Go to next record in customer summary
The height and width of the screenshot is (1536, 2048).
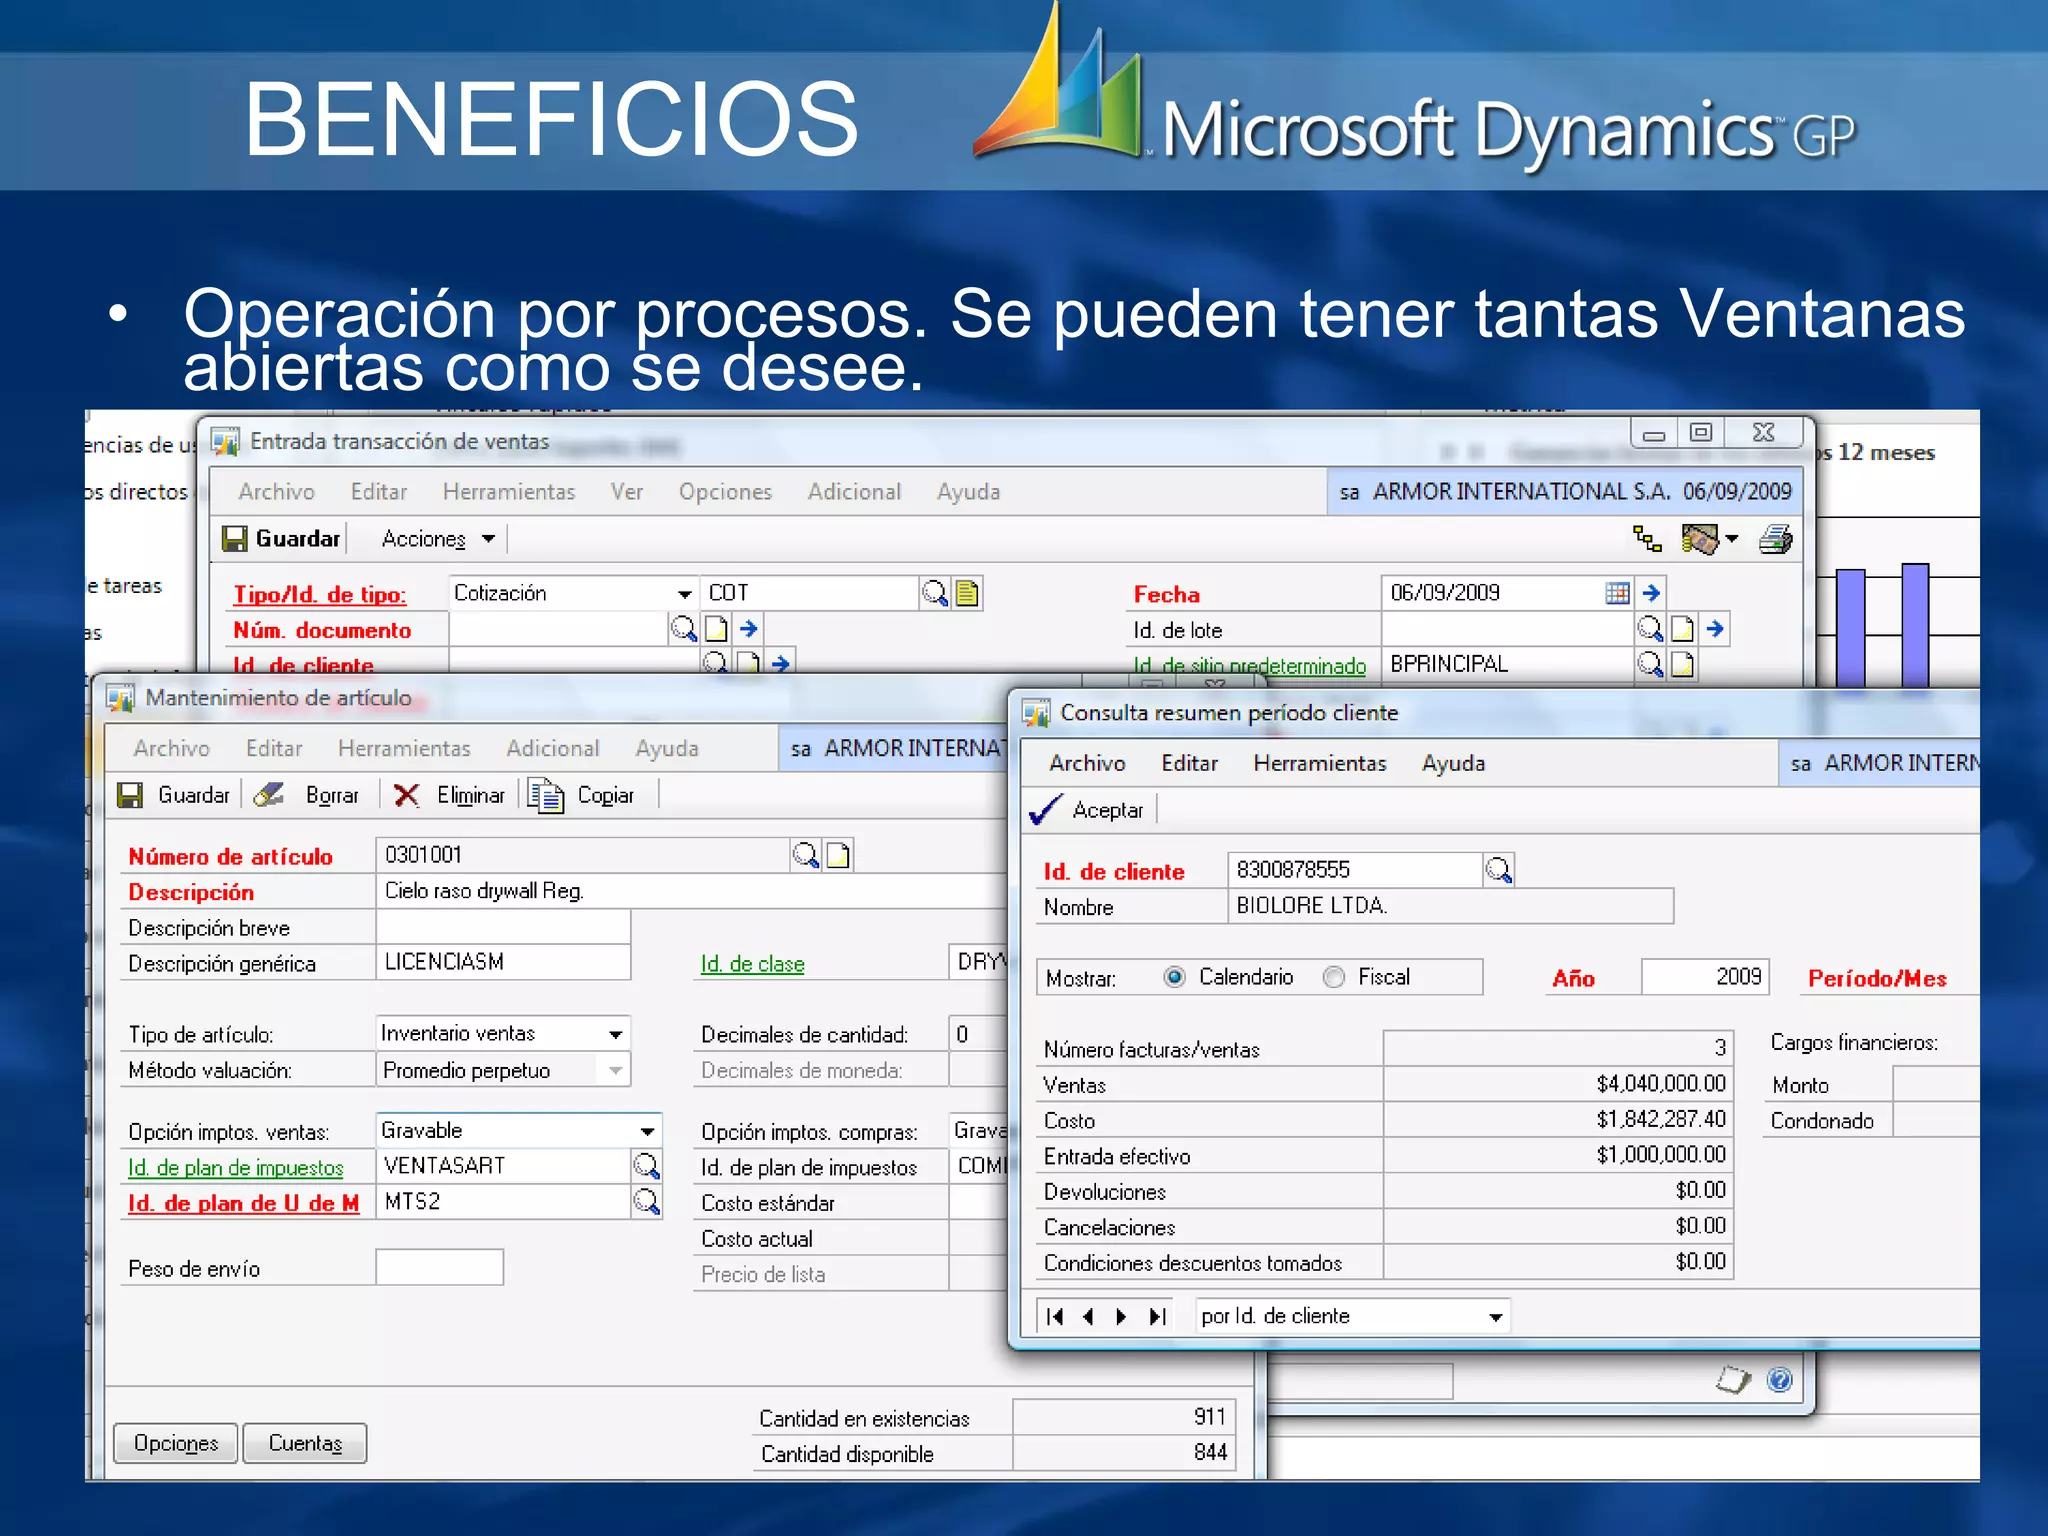point(1122,1317)
